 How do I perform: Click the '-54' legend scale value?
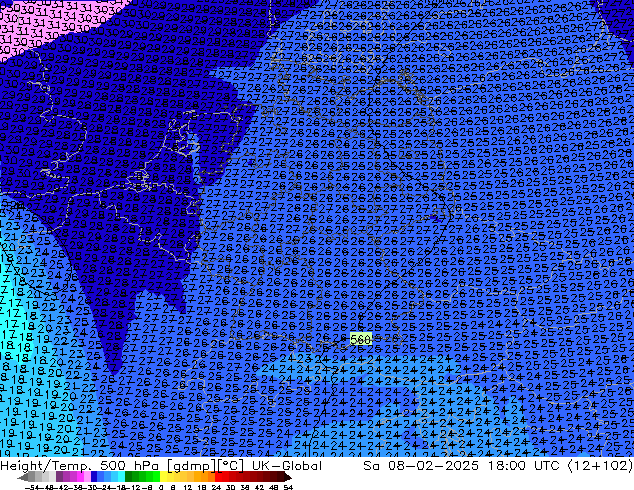pos(32,487)
